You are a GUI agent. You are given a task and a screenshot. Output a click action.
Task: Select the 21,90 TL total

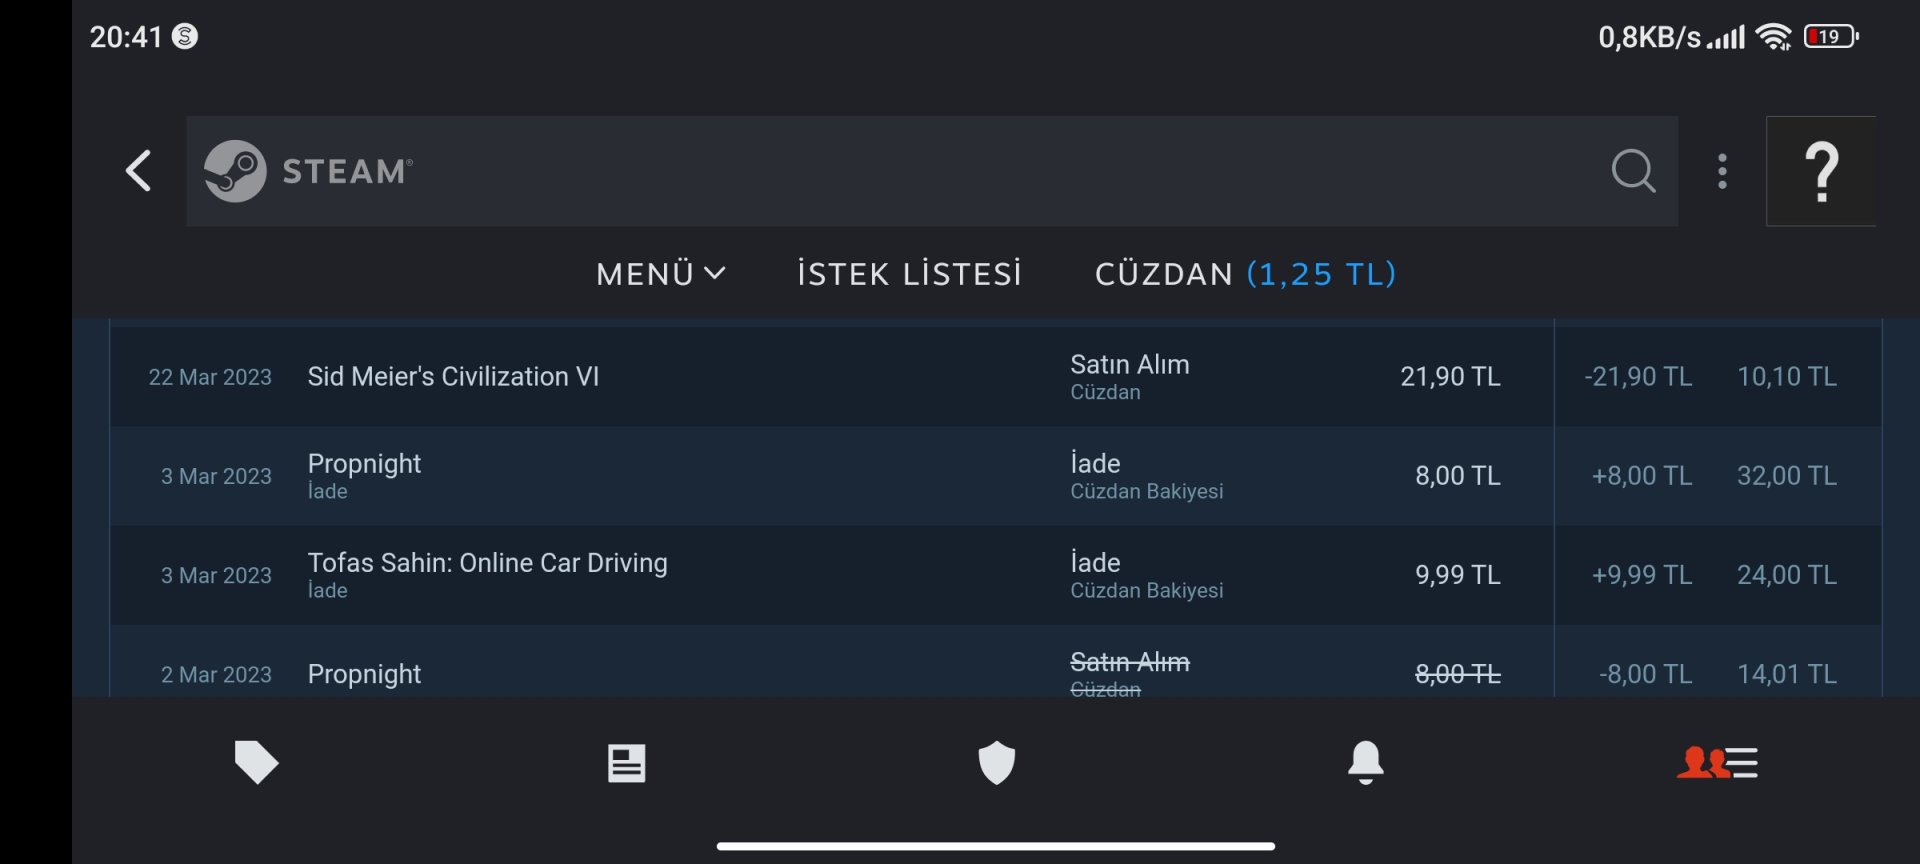click(1450, 377)
